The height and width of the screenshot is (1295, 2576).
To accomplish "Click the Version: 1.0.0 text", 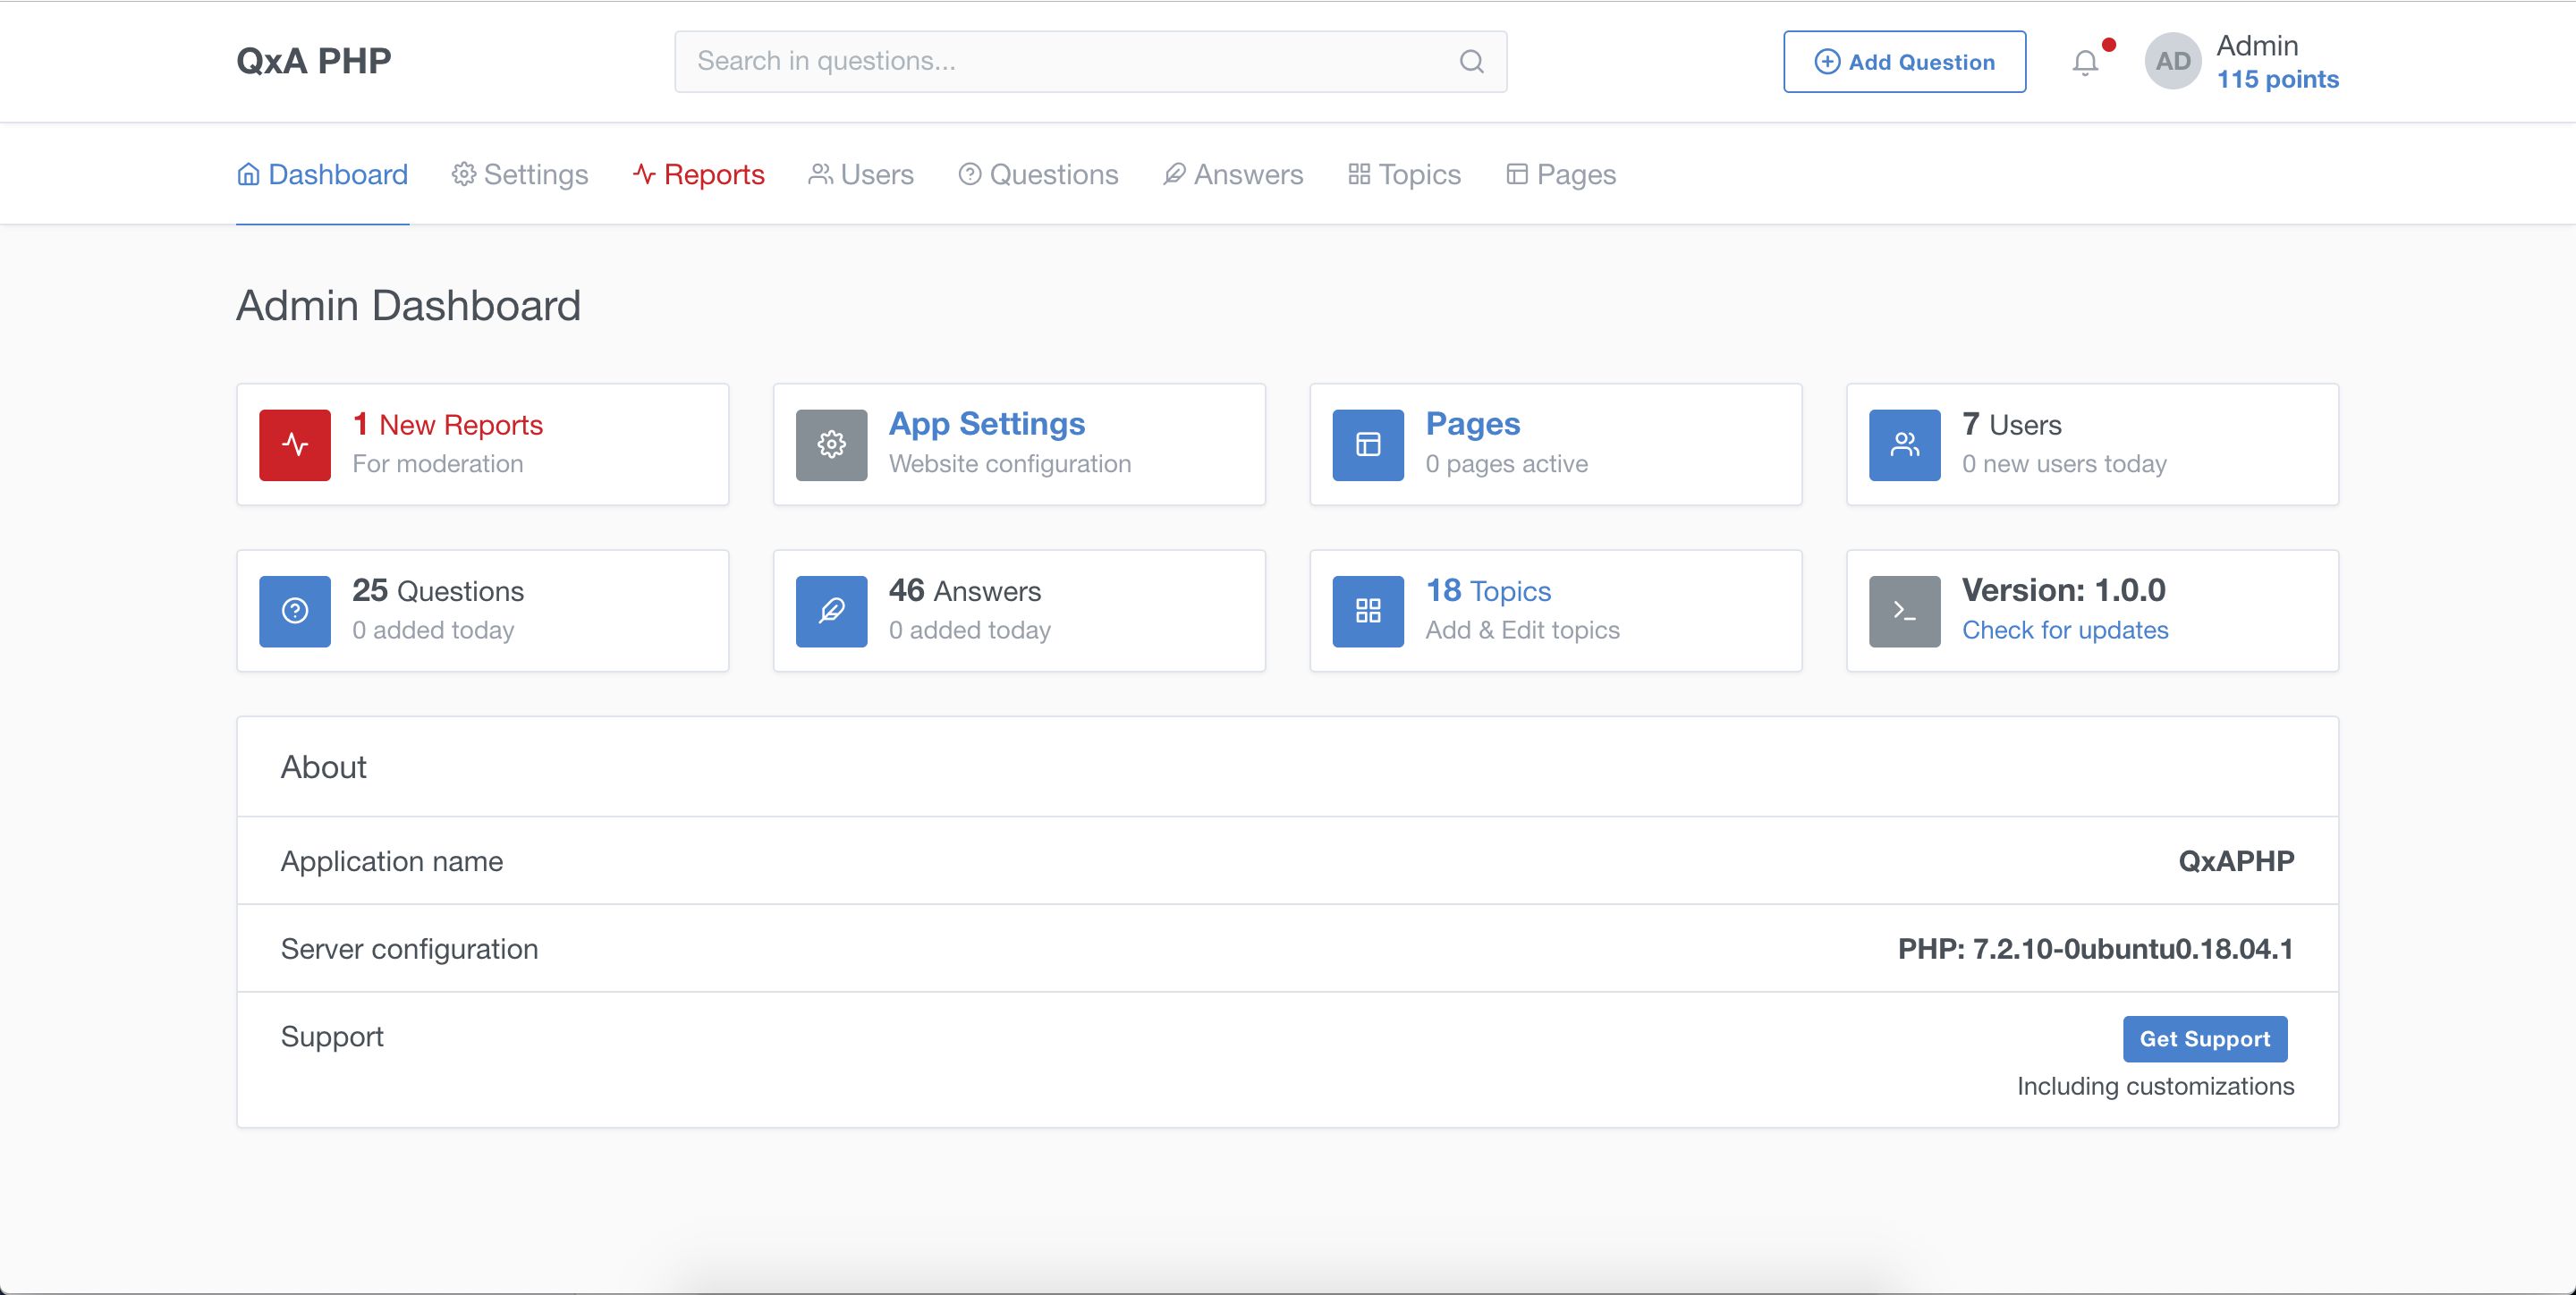I will (x=2063, y=590).
